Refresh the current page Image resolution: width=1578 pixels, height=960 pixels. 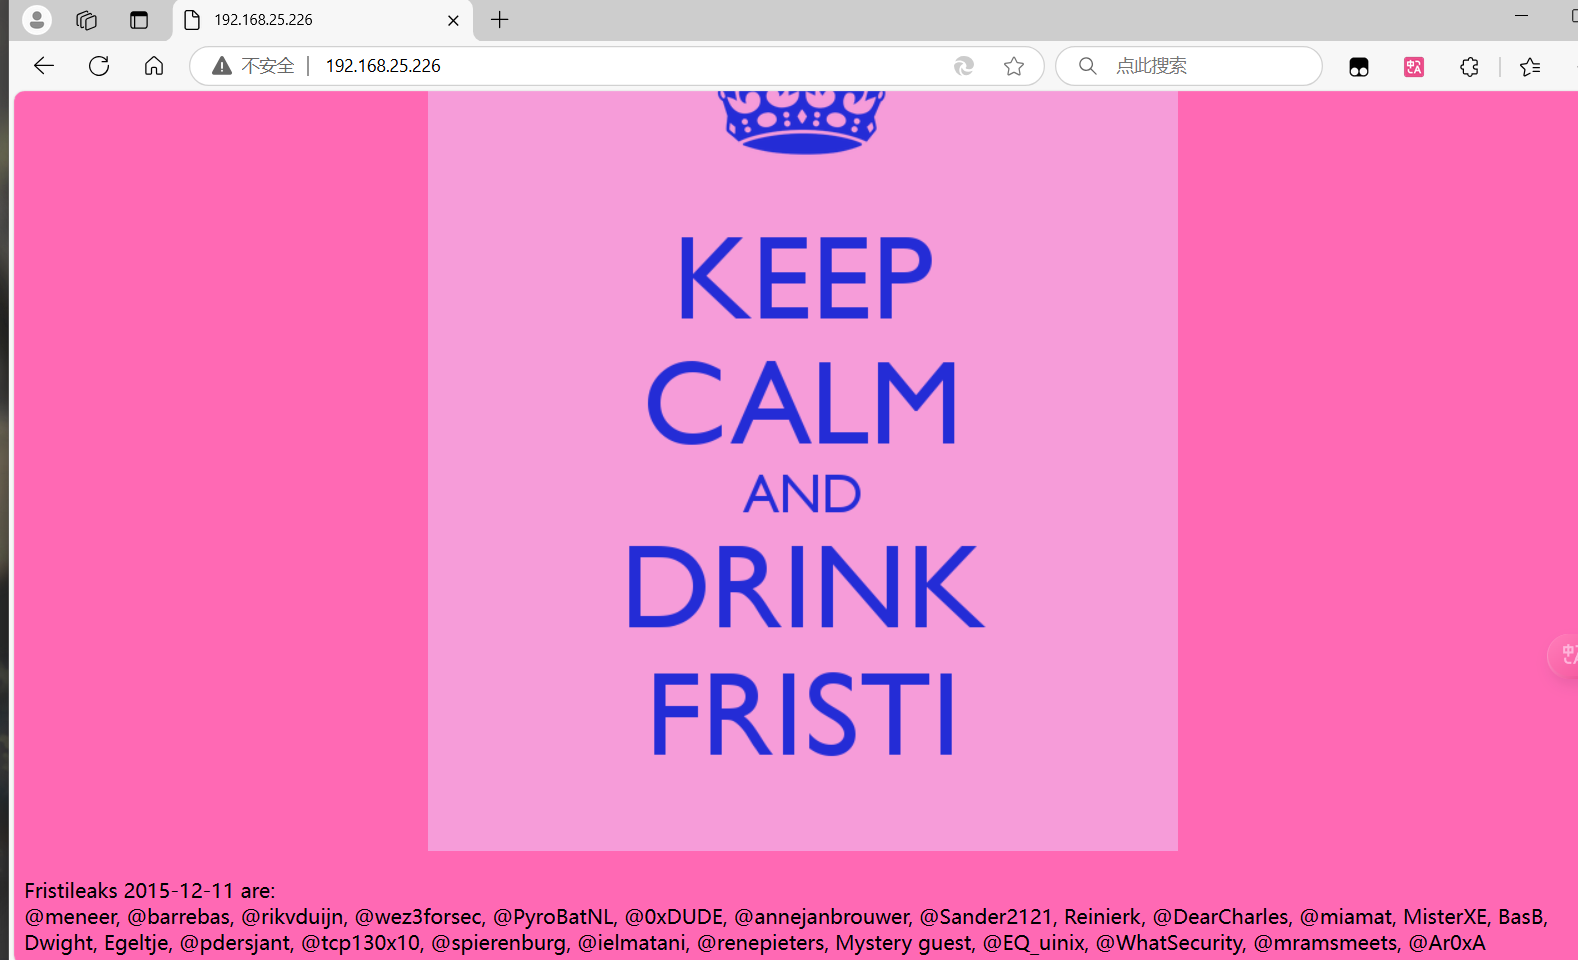click(x=99, y=66)
